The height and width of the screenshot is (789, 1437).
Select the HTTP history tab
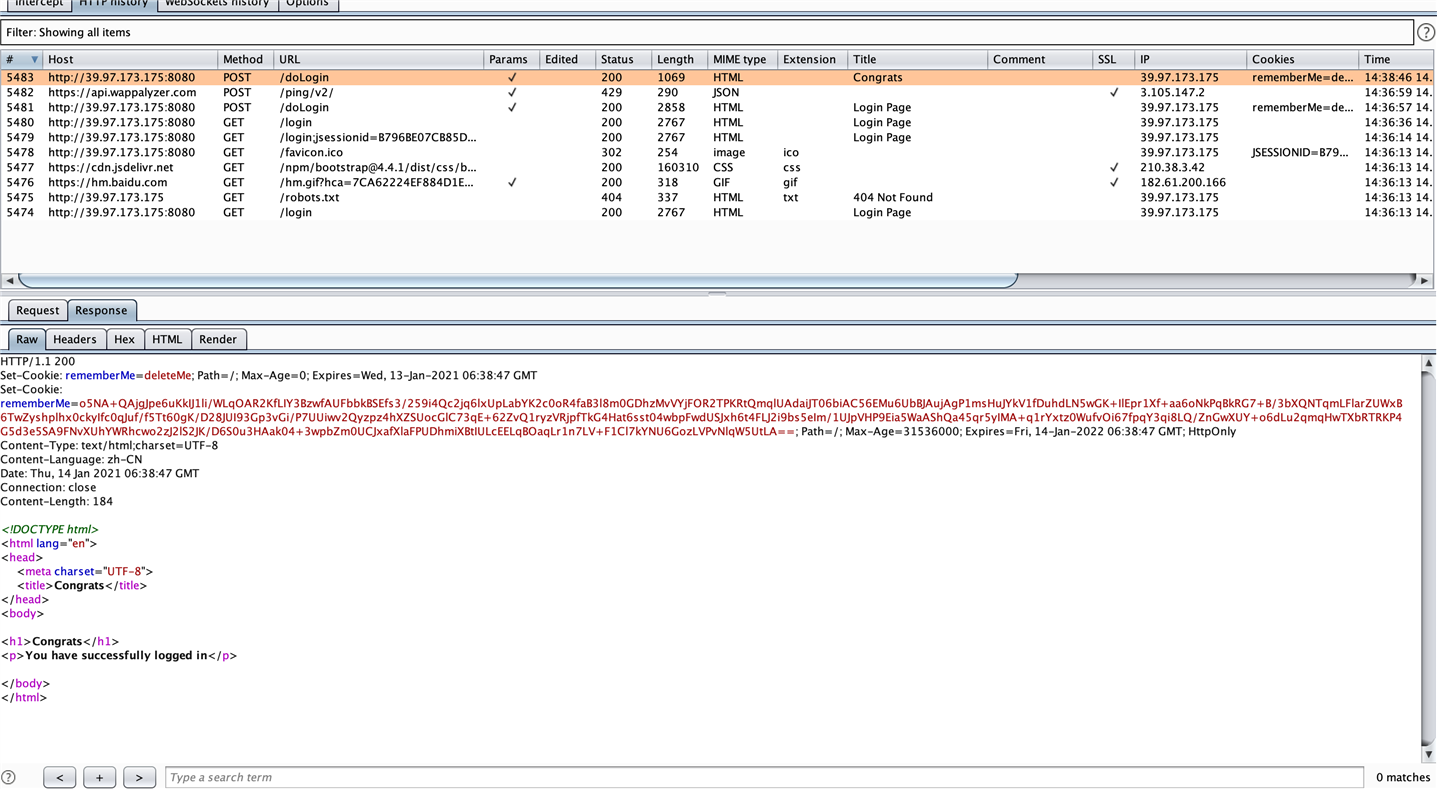114,4
